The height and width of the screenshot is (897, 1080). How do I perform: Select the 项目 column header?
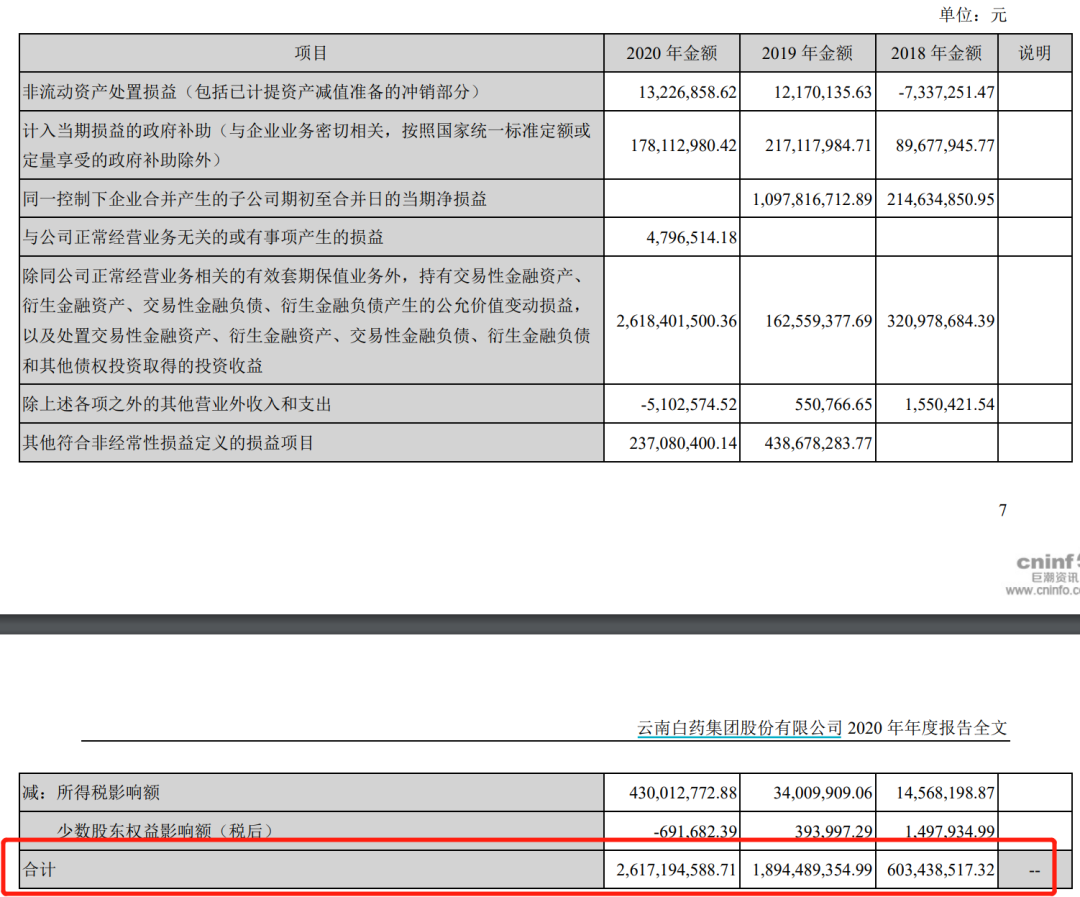click(311, 53)
